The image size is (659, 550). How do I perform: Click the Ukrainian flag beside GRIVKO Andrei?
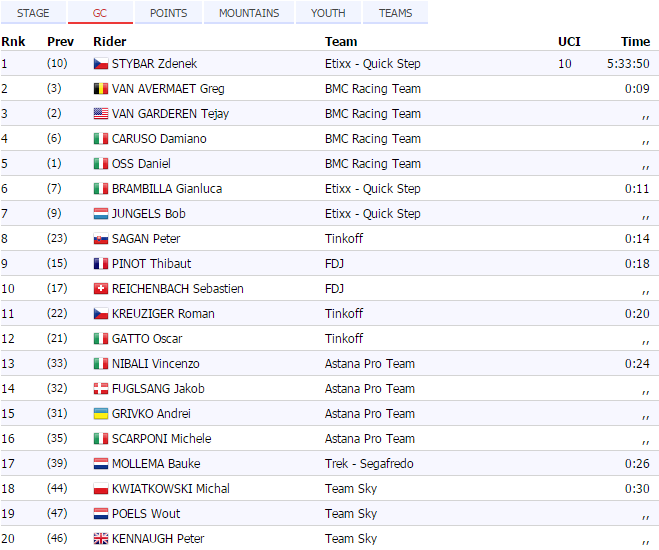(100, 414)
